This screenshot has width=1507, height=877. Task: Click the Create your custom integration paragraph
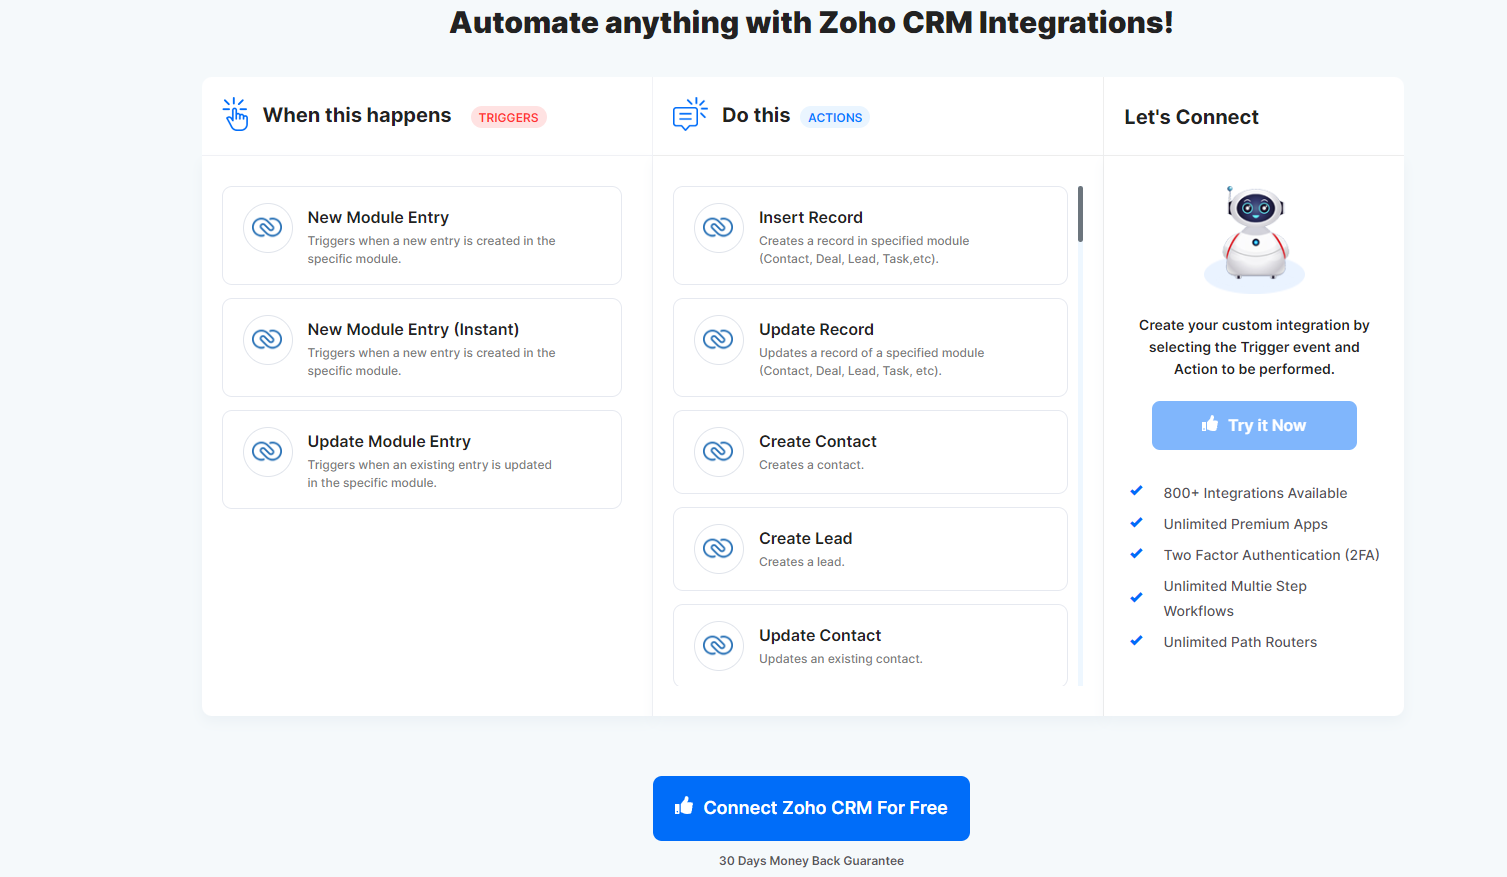[x=1254, y=347]
